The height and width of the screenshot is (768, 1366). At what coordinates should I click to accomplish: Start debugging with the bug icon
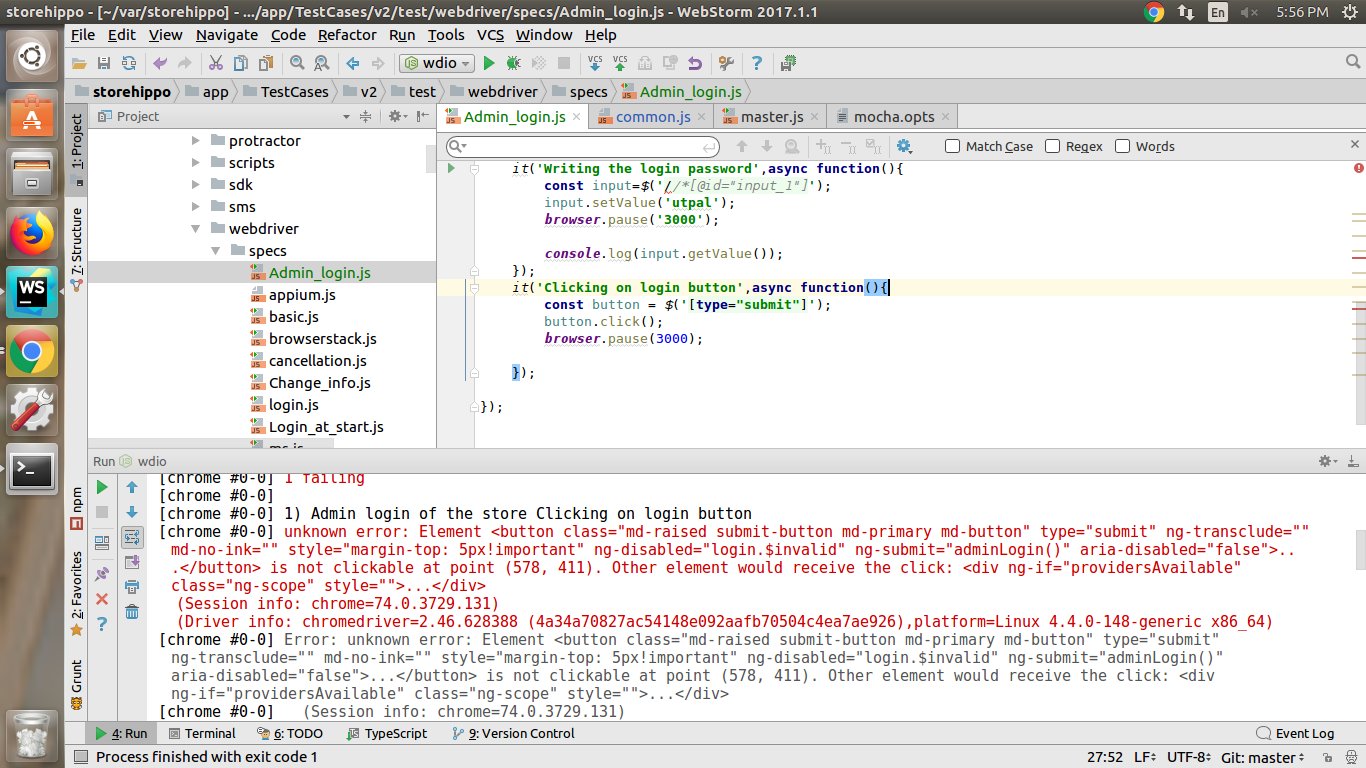click(x=514, y=62)
